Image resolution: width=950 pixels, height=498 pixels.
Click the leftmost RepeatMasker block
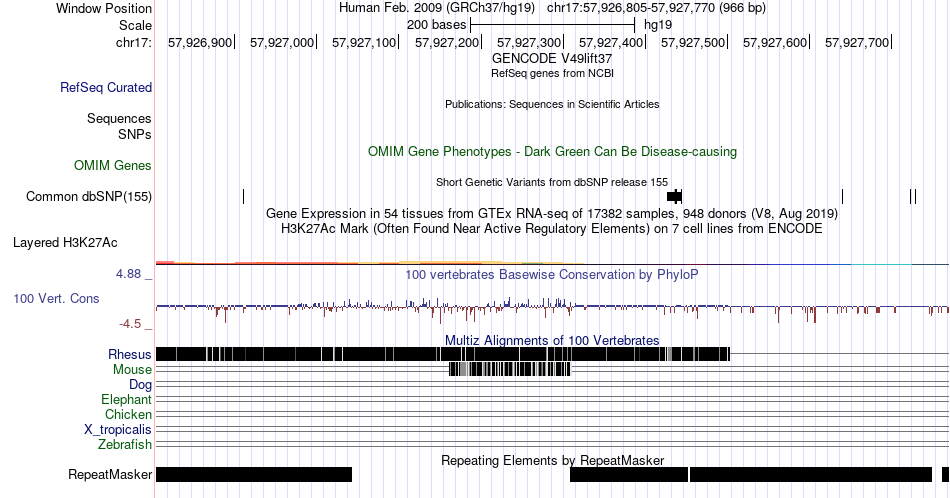tap(254, 474)
